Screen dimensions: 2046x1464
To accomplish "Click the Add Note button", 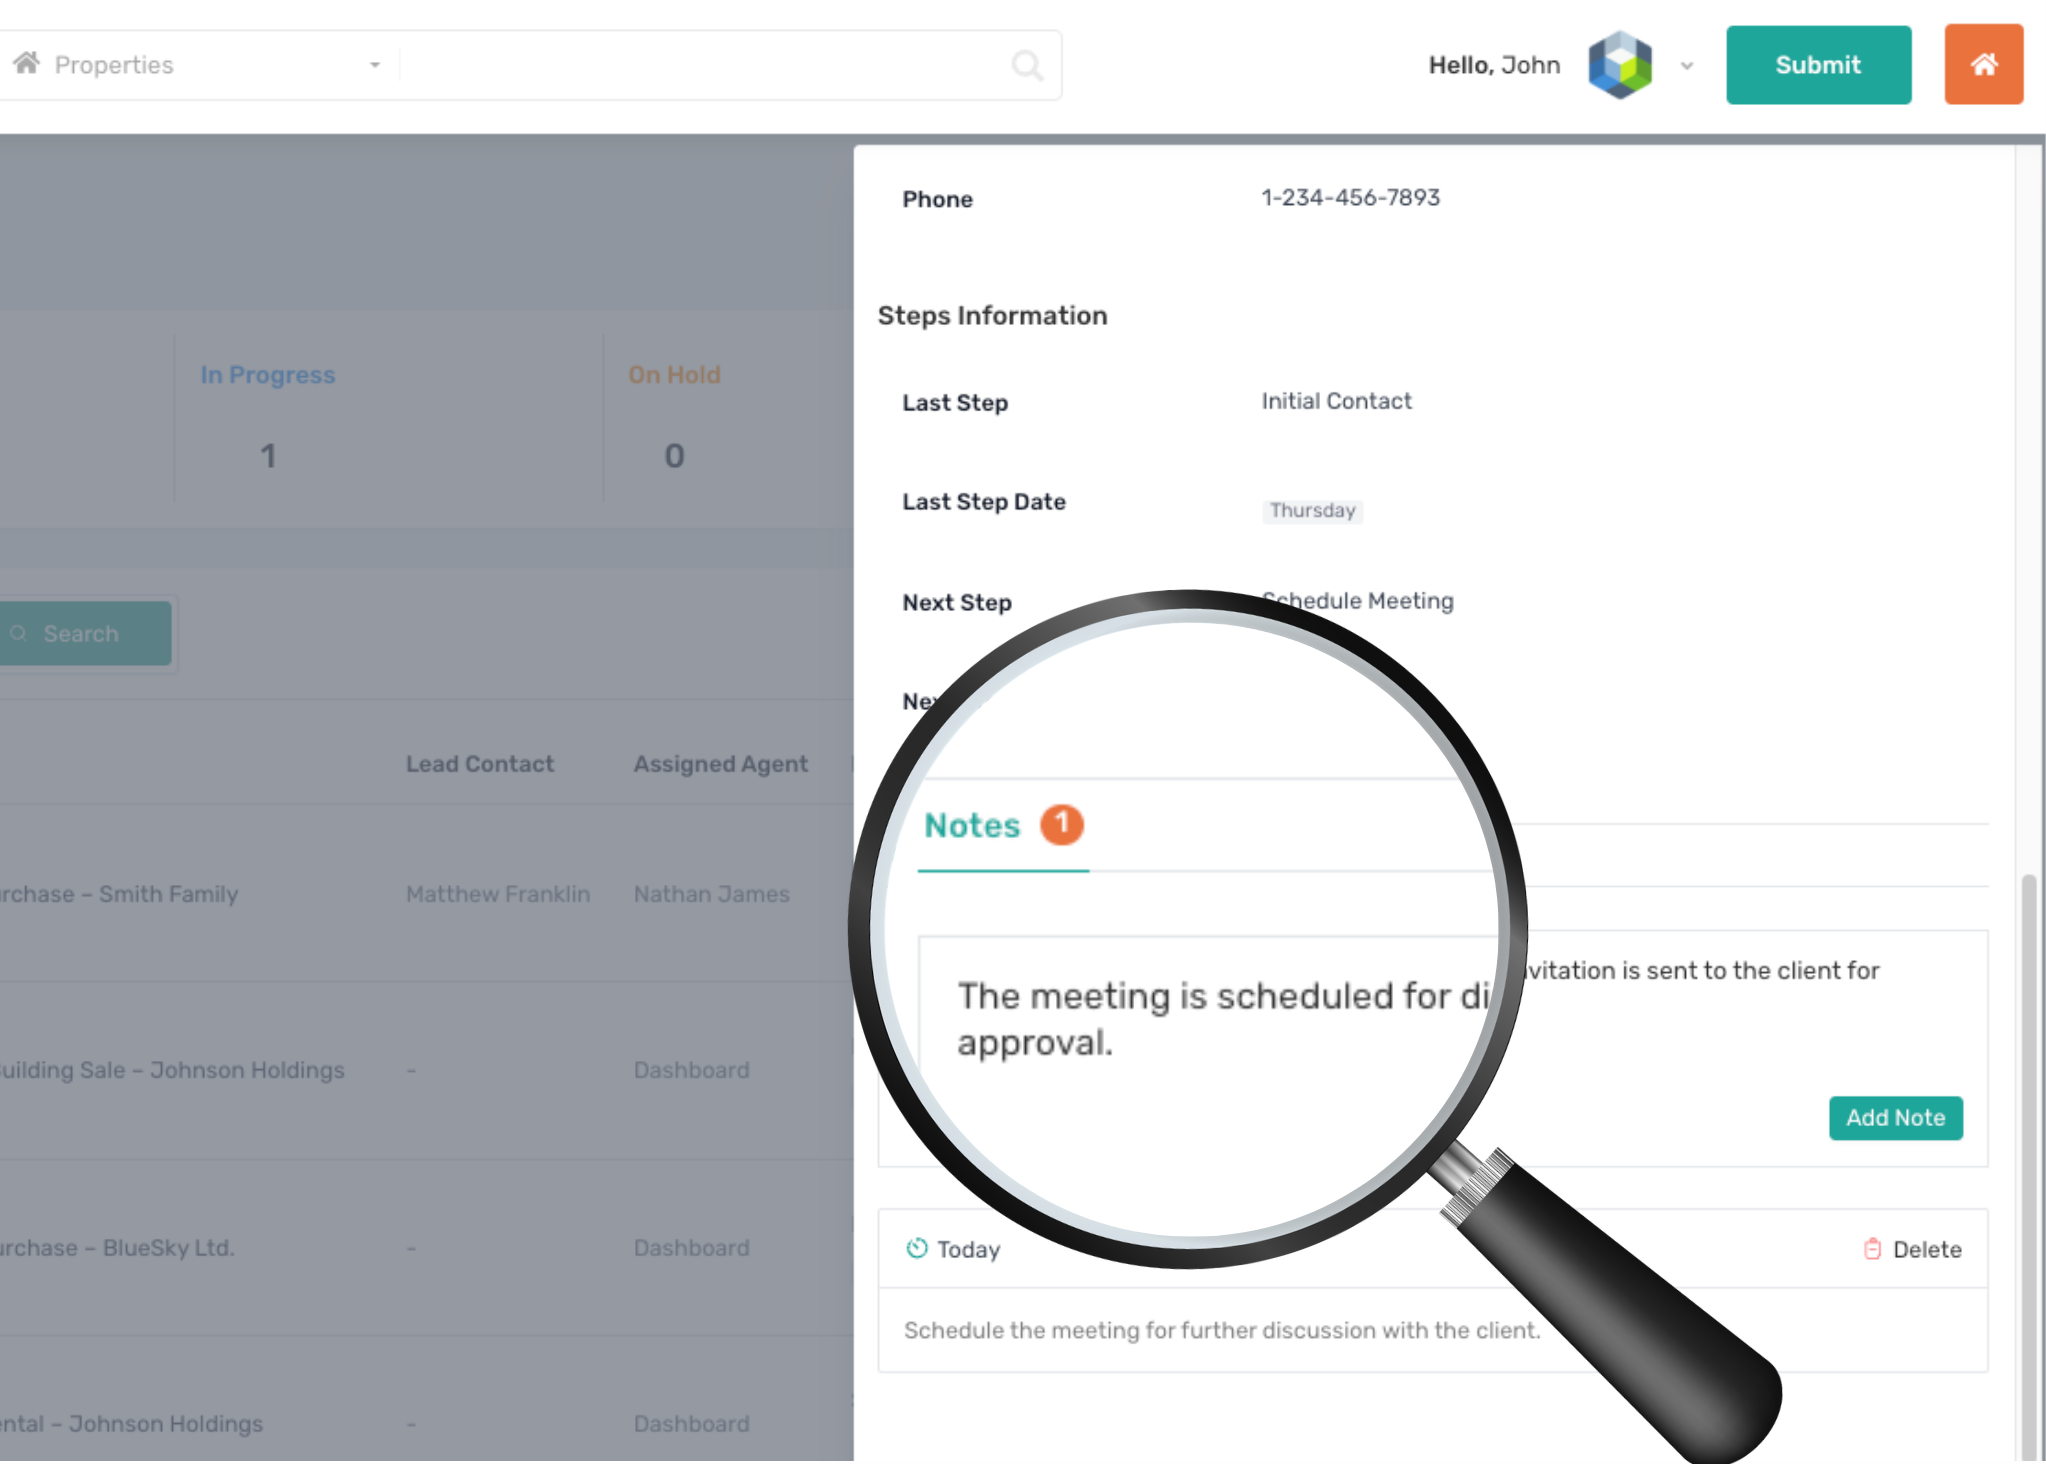I will tap(1895, 1118).
